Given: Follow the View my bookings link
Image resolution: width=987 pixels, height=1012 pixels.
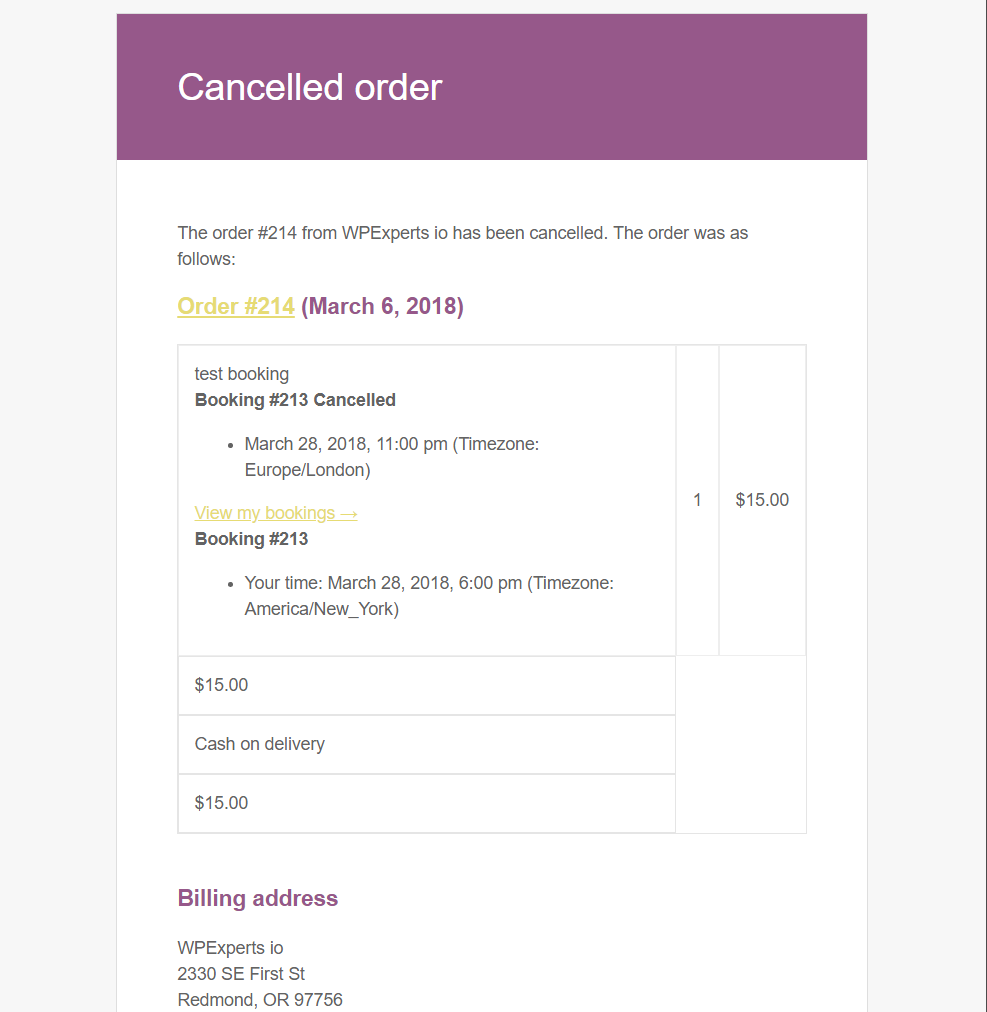Looking at the screenshot, I should [276, 513].
